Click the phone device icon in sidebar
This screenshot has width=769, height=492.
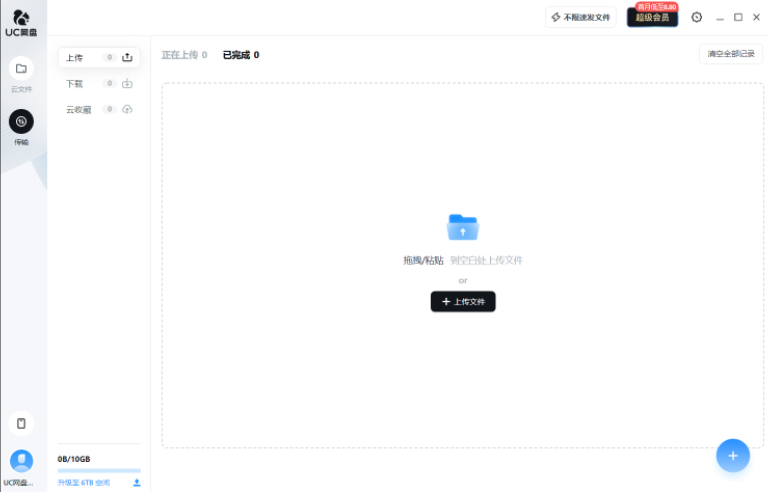[x=21, y=423]
